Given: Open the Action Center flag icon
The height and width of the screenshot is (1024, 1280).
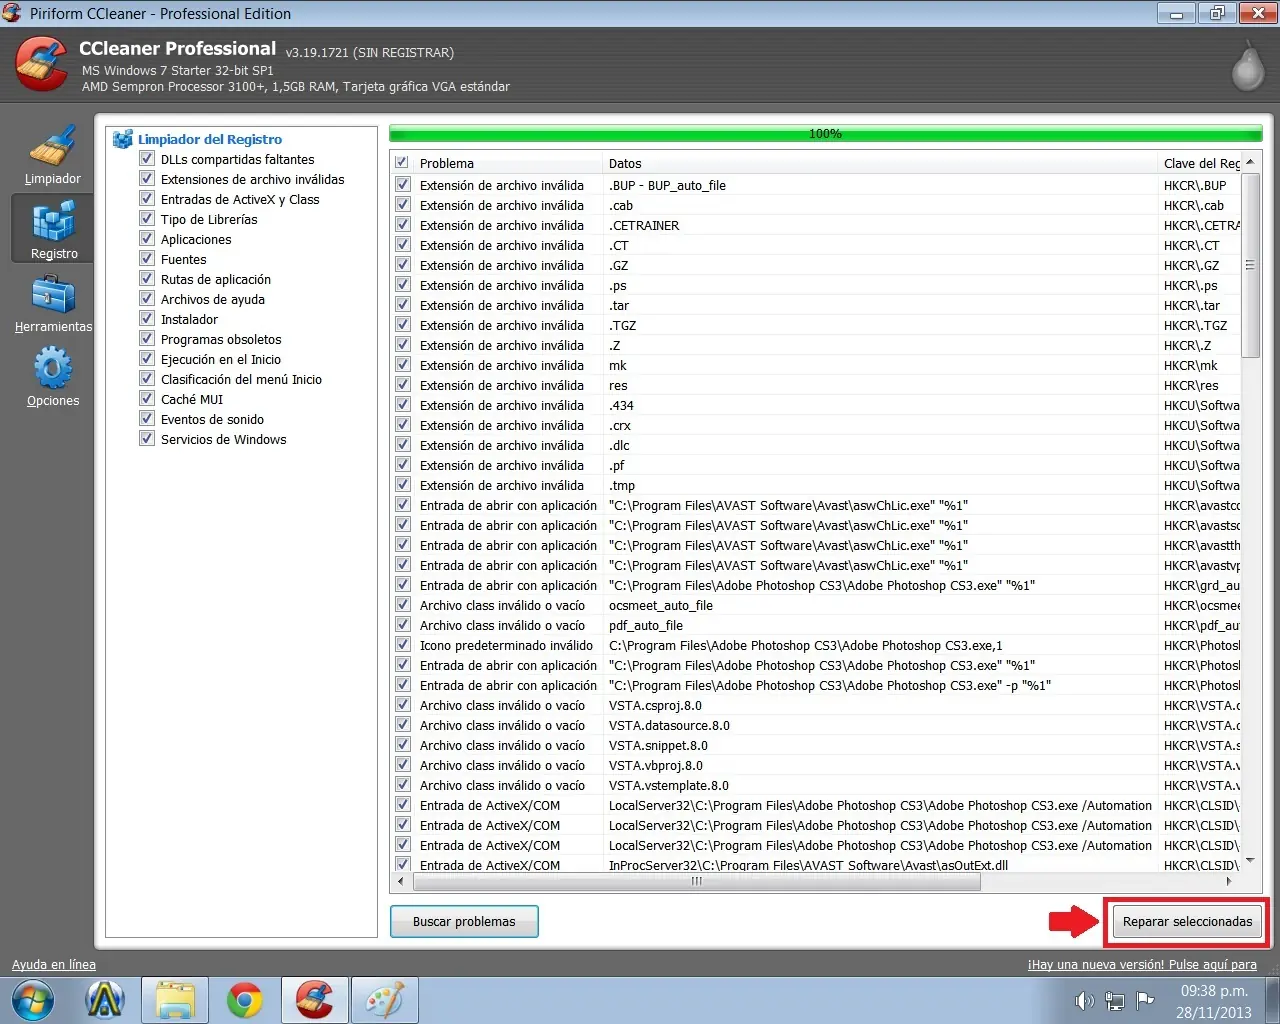Looking at the screenshot, I should tap(1146, 1000).
